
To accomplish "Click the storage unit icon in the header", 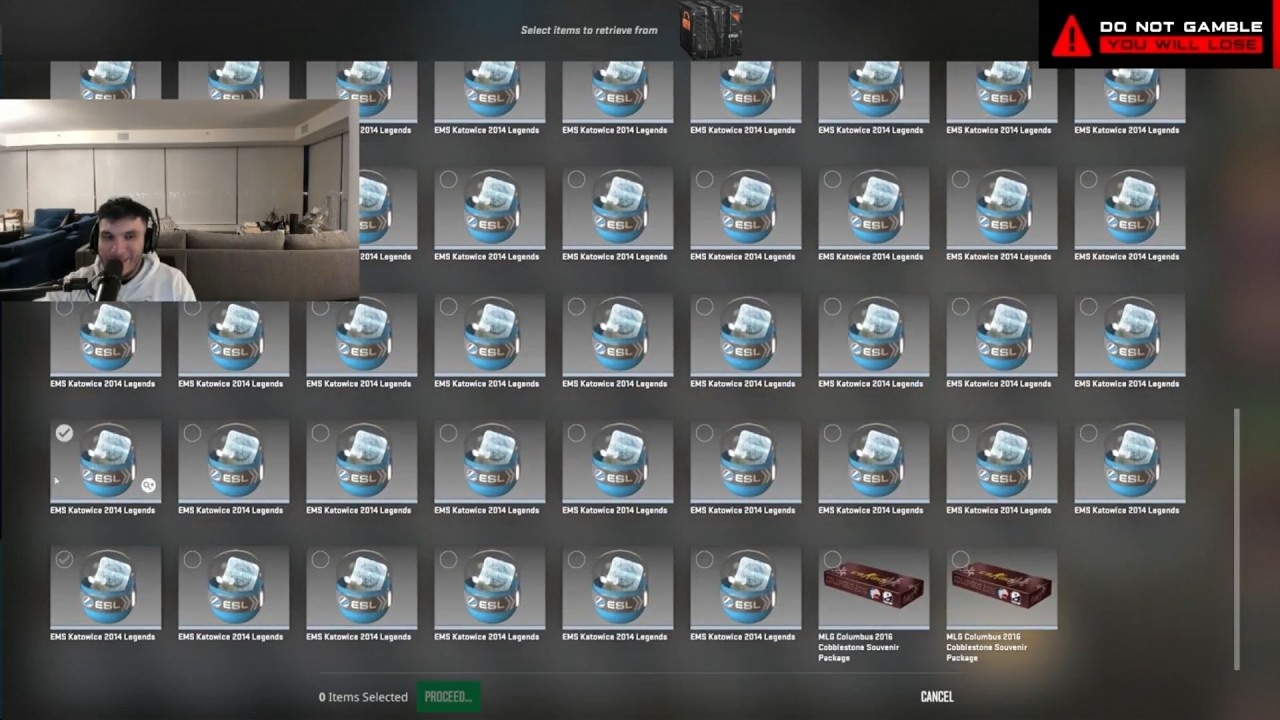I will coord(711,28).
